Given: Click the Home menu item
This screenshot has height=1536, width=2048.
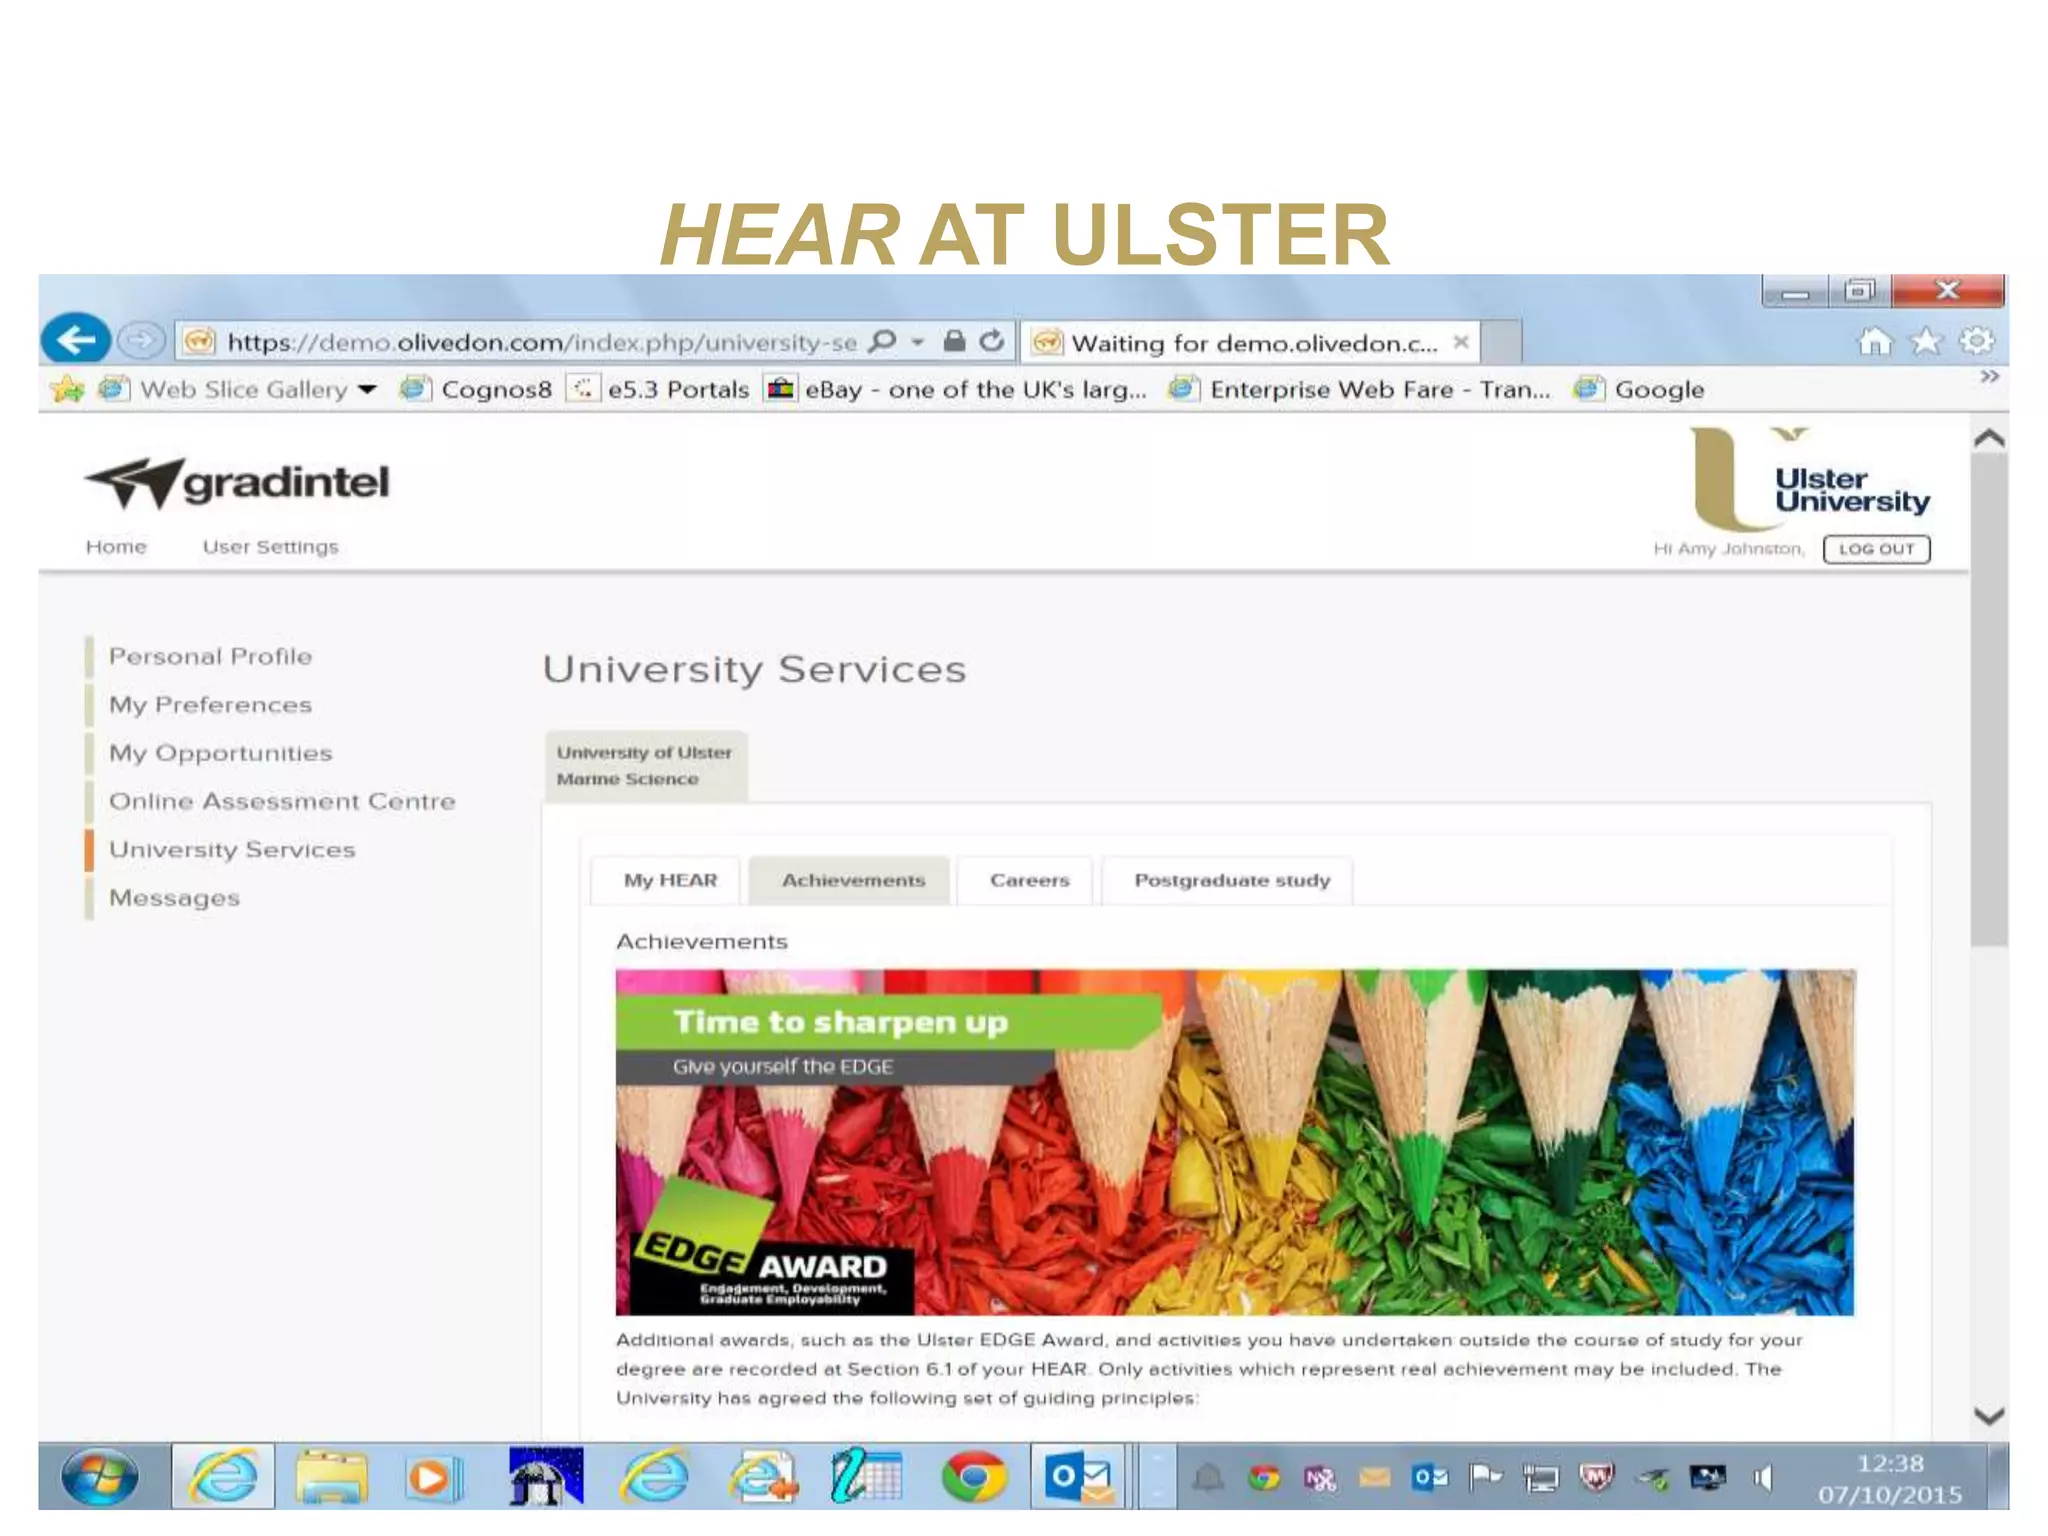Looking at the screenshot, I should coord(116,547).
